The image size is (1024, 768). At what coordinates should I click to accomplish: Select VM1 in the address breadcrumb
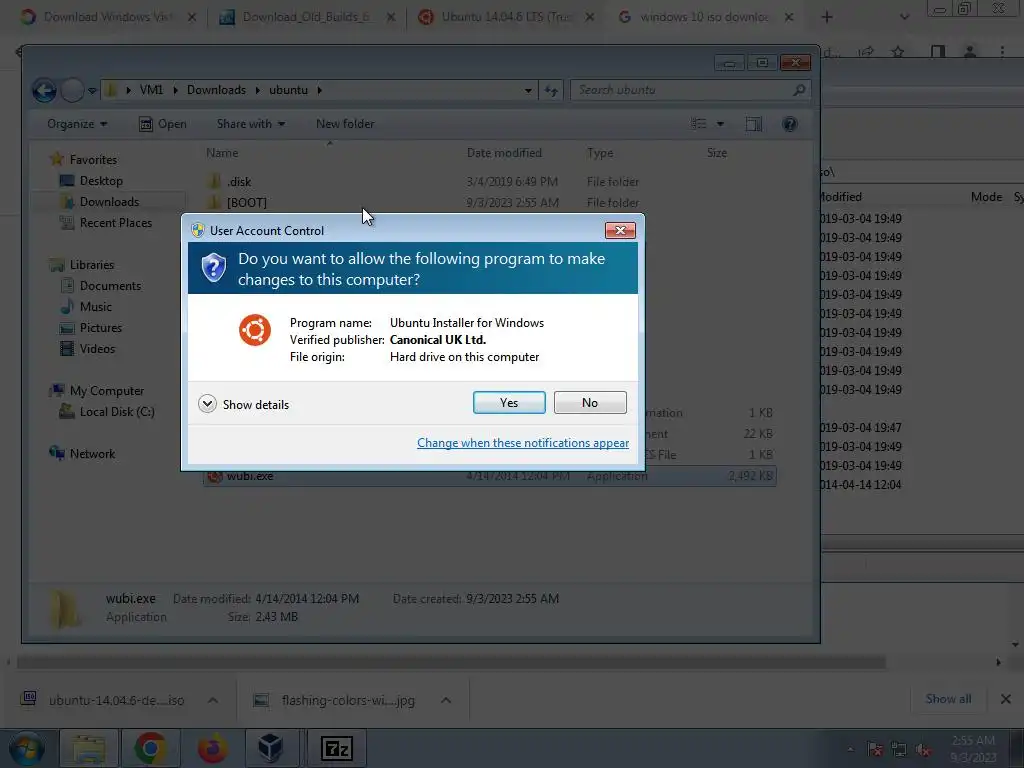[151, 90]
